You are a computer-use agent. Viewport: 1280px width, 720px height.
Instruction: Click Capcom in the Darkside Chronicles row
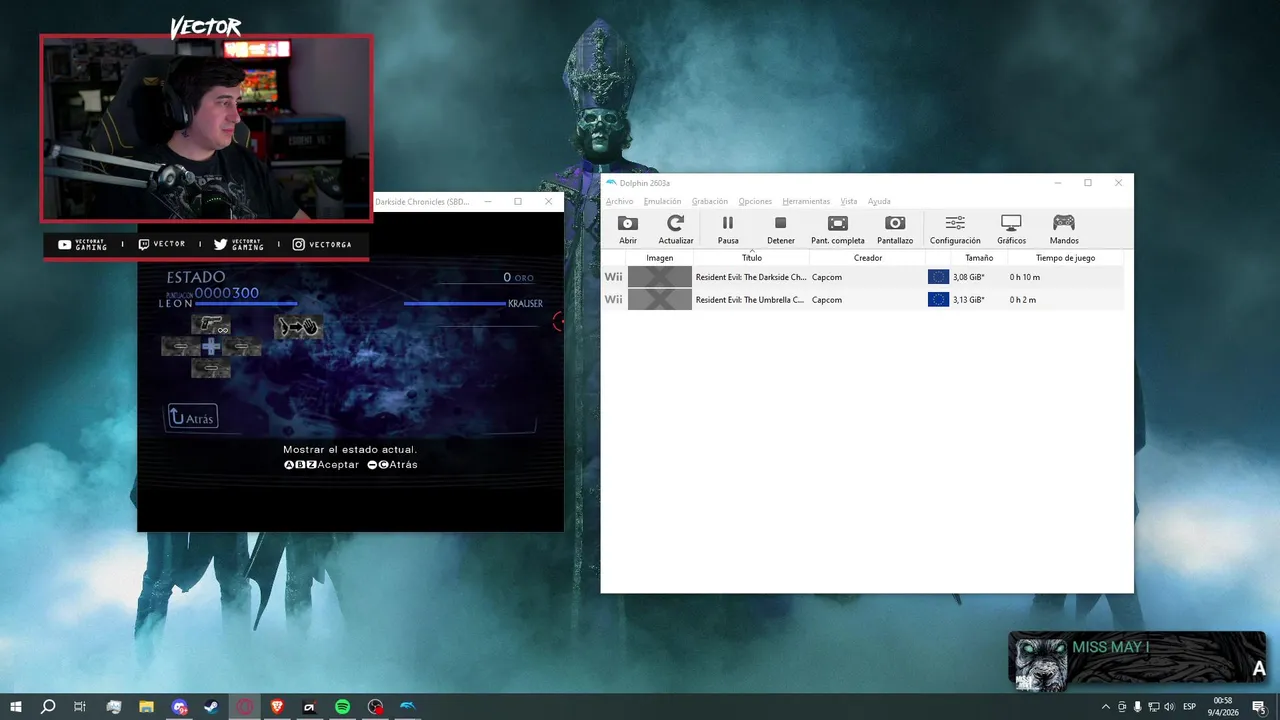click(x=827, y=277)
